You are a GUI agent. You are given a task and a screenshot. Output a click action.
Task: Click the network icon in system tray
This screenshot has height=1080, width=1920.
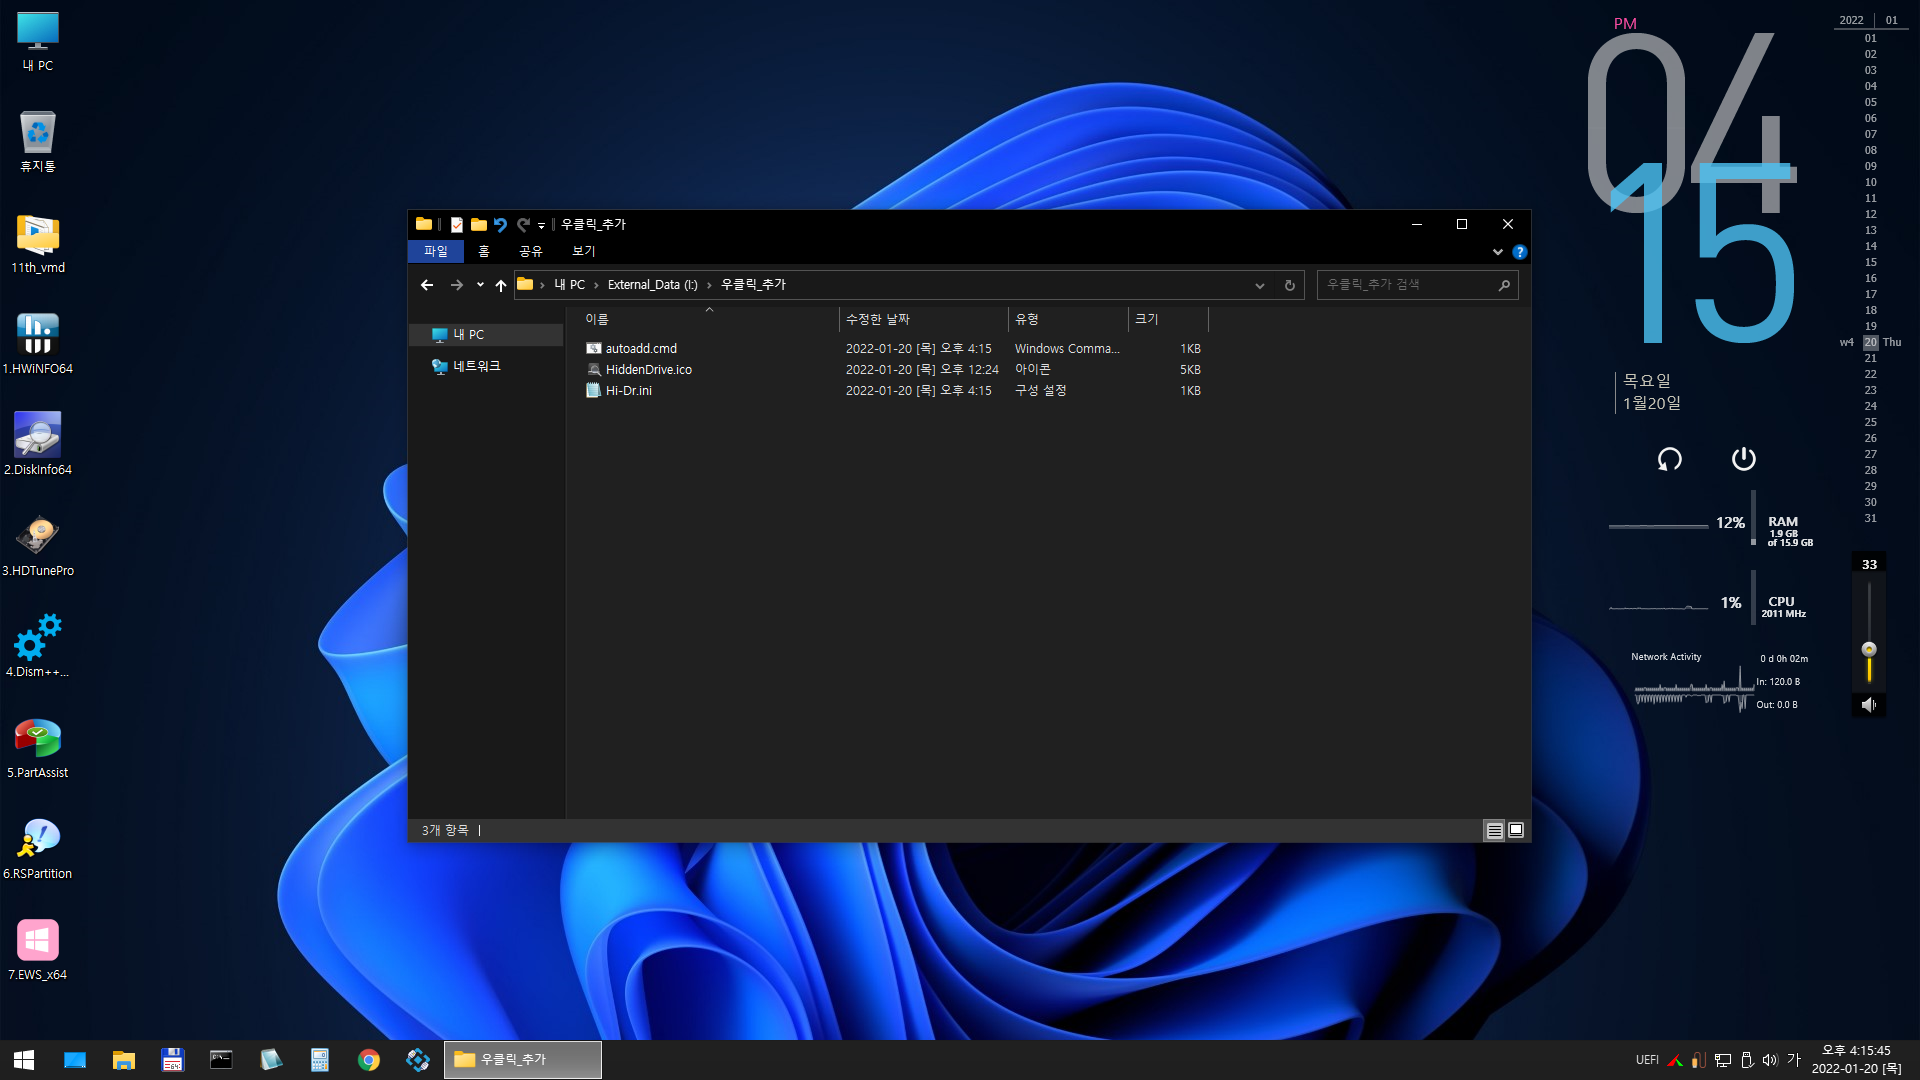click(x=1723, y=1060)
